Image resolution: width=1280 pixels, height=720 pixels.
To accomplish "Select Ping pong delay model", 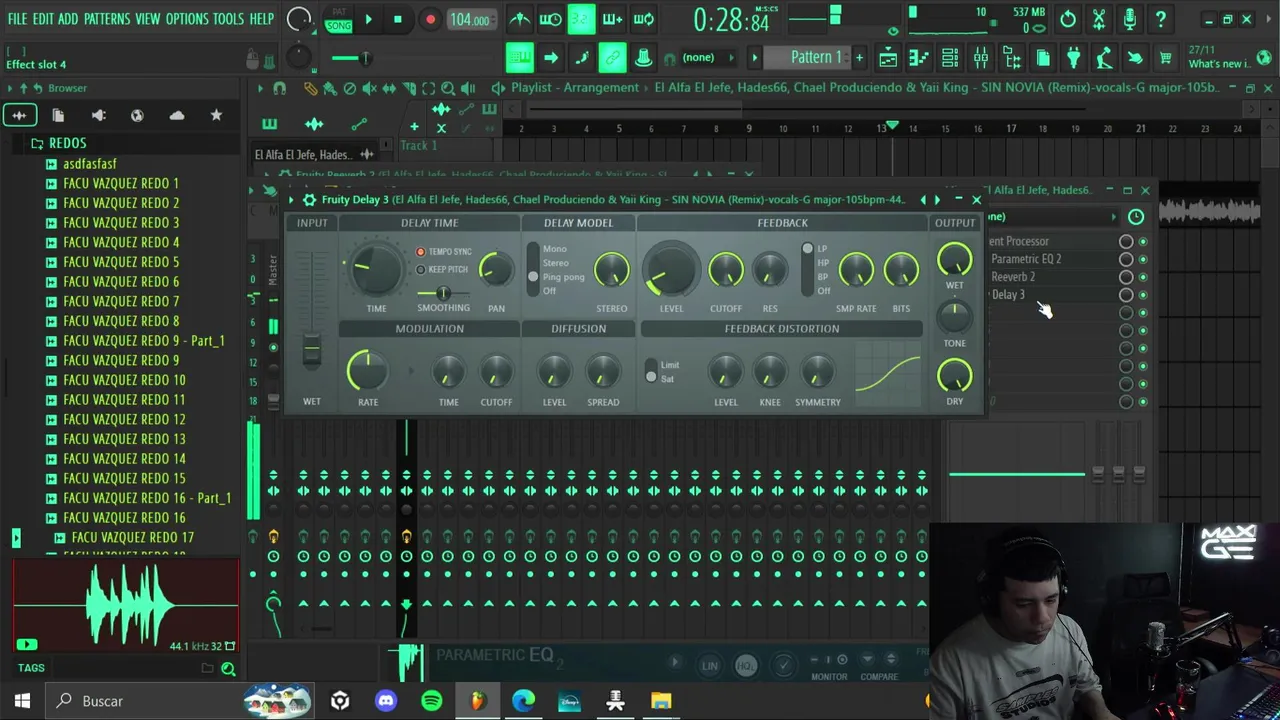I will tap(563, 277).
